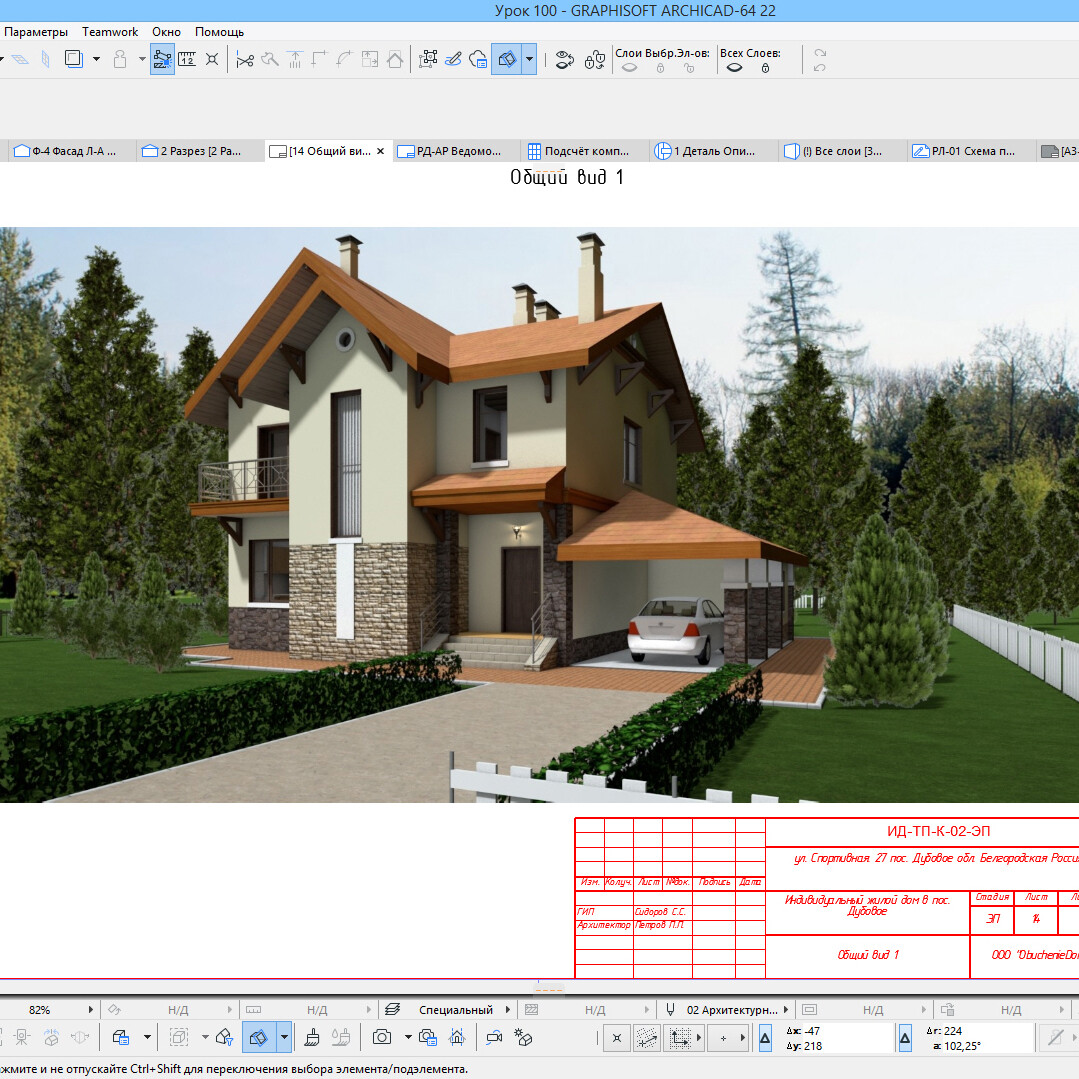The width and height of the screenshot is (1079, 1079).
Task: Click the cloud icon in top toolbar
Action: pyautogui.click(x=478, y=59)
